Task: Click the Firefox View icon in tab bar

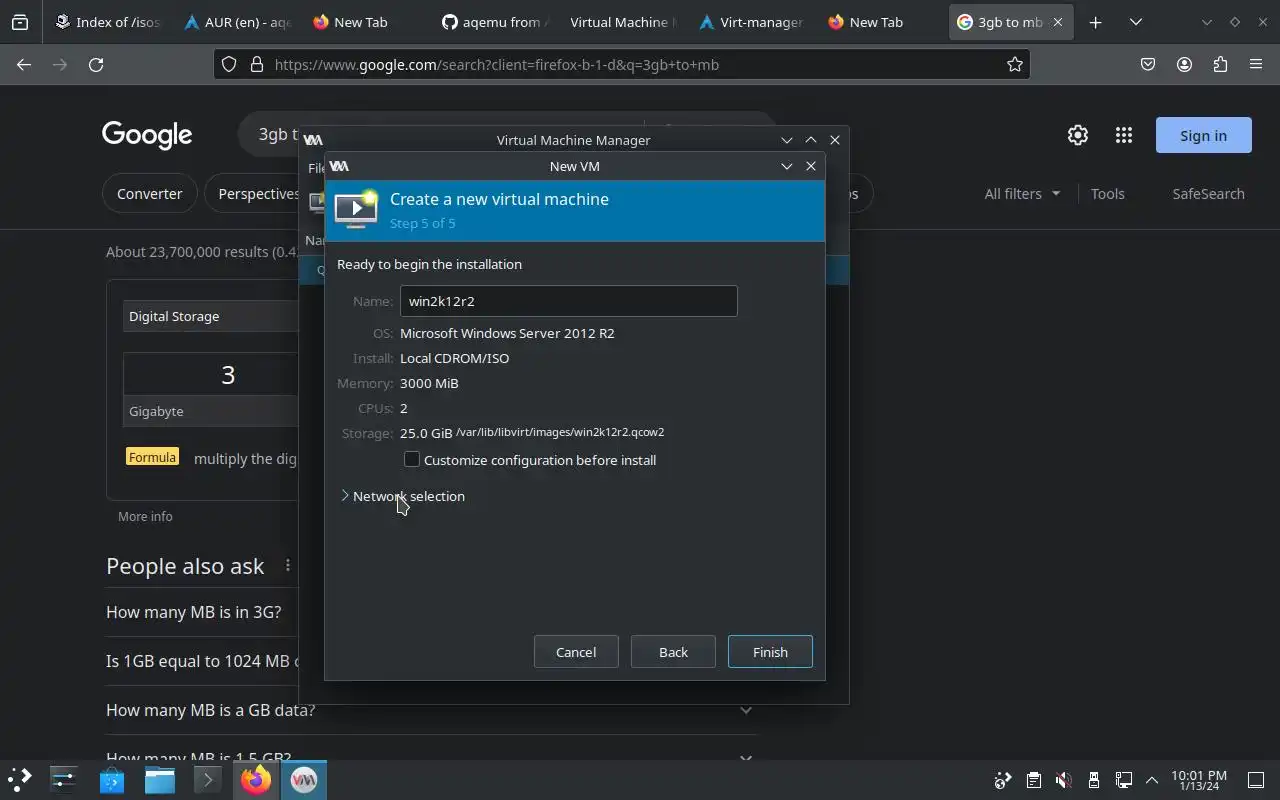Action: coord(20,22)
